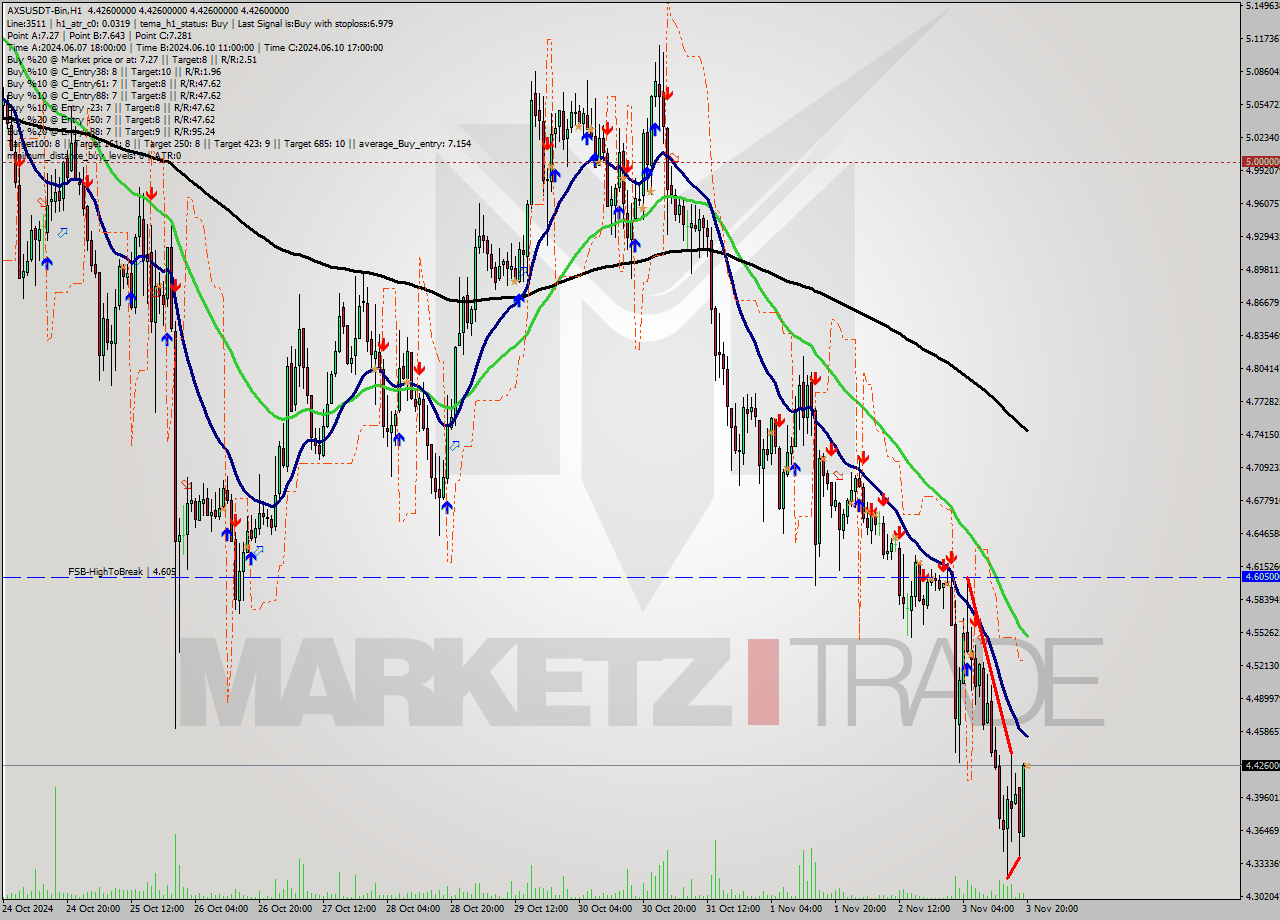The width and height of the screenshot is (1280, 920).
Task: Click the 4.48997 price axis label
Action: click(1262, 699)
